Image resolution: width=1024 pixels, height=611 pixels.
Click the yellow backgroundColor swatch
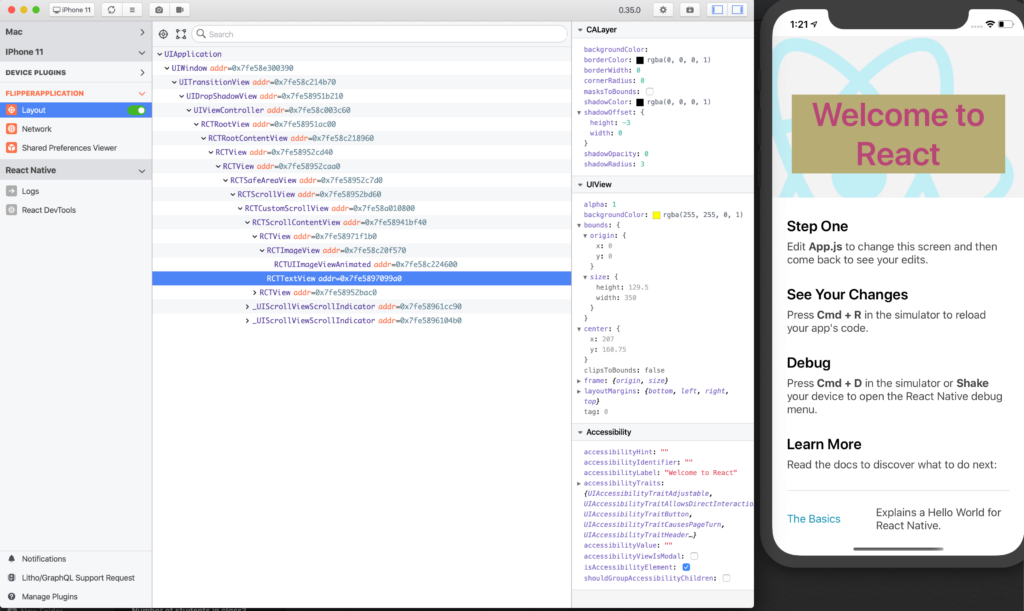[x=656, y=215]
